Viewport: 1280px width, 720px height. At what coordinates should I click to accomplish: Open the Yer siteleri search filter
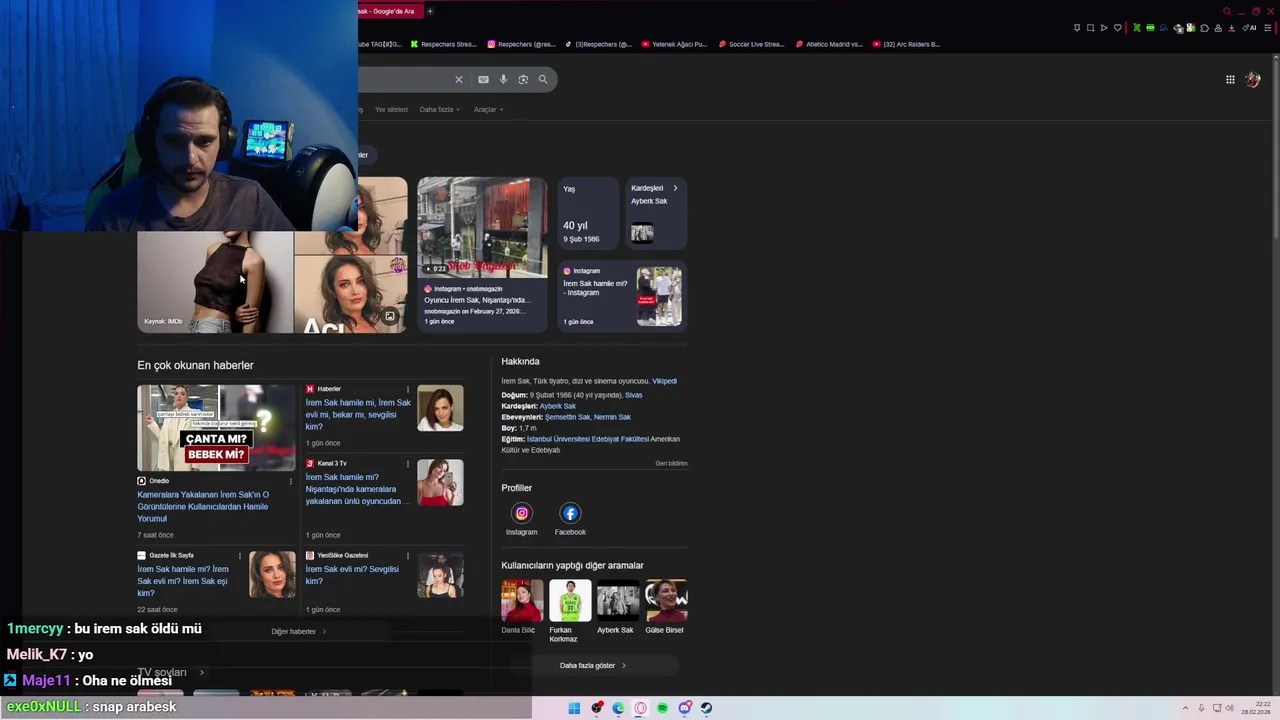(x=391, y=109)
